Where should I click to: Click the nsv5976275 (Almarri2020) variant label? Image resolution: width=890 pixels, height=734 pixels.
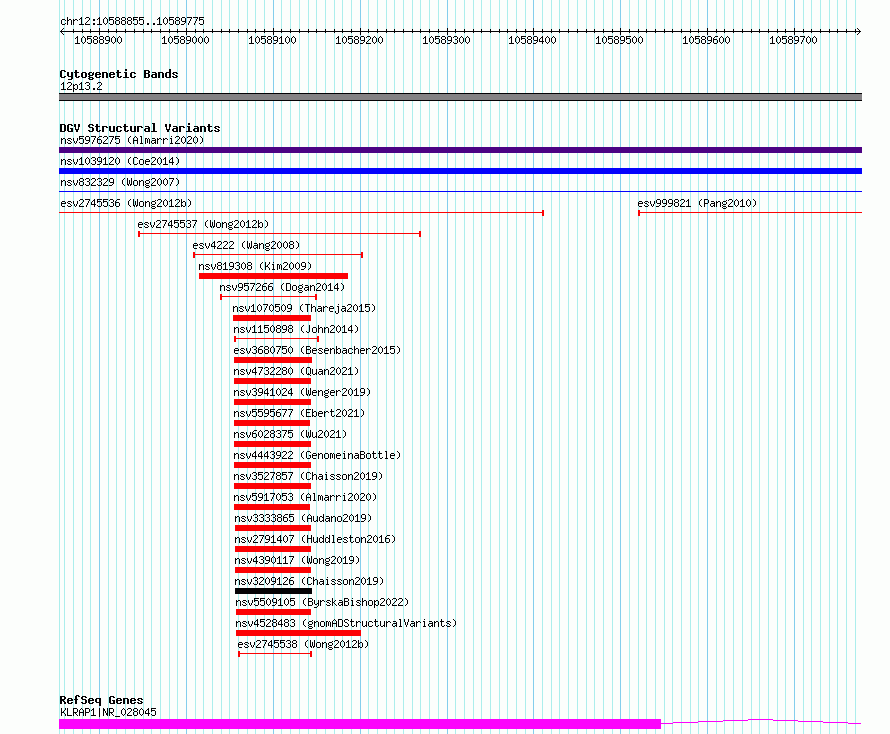(x=132, y=140)
